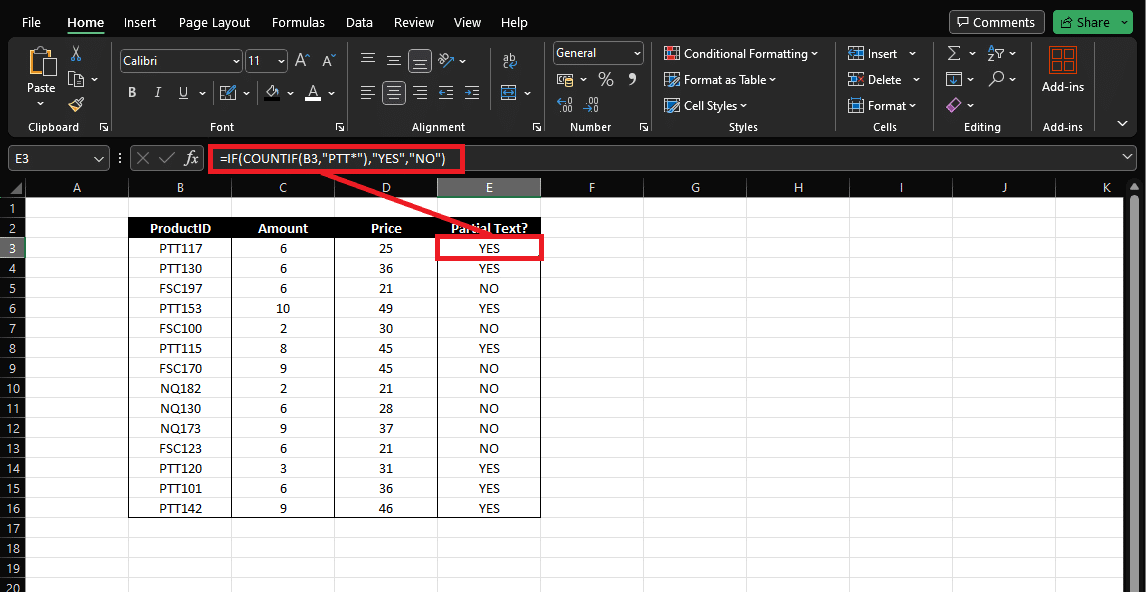Open the Comments panel

(996, 21)
